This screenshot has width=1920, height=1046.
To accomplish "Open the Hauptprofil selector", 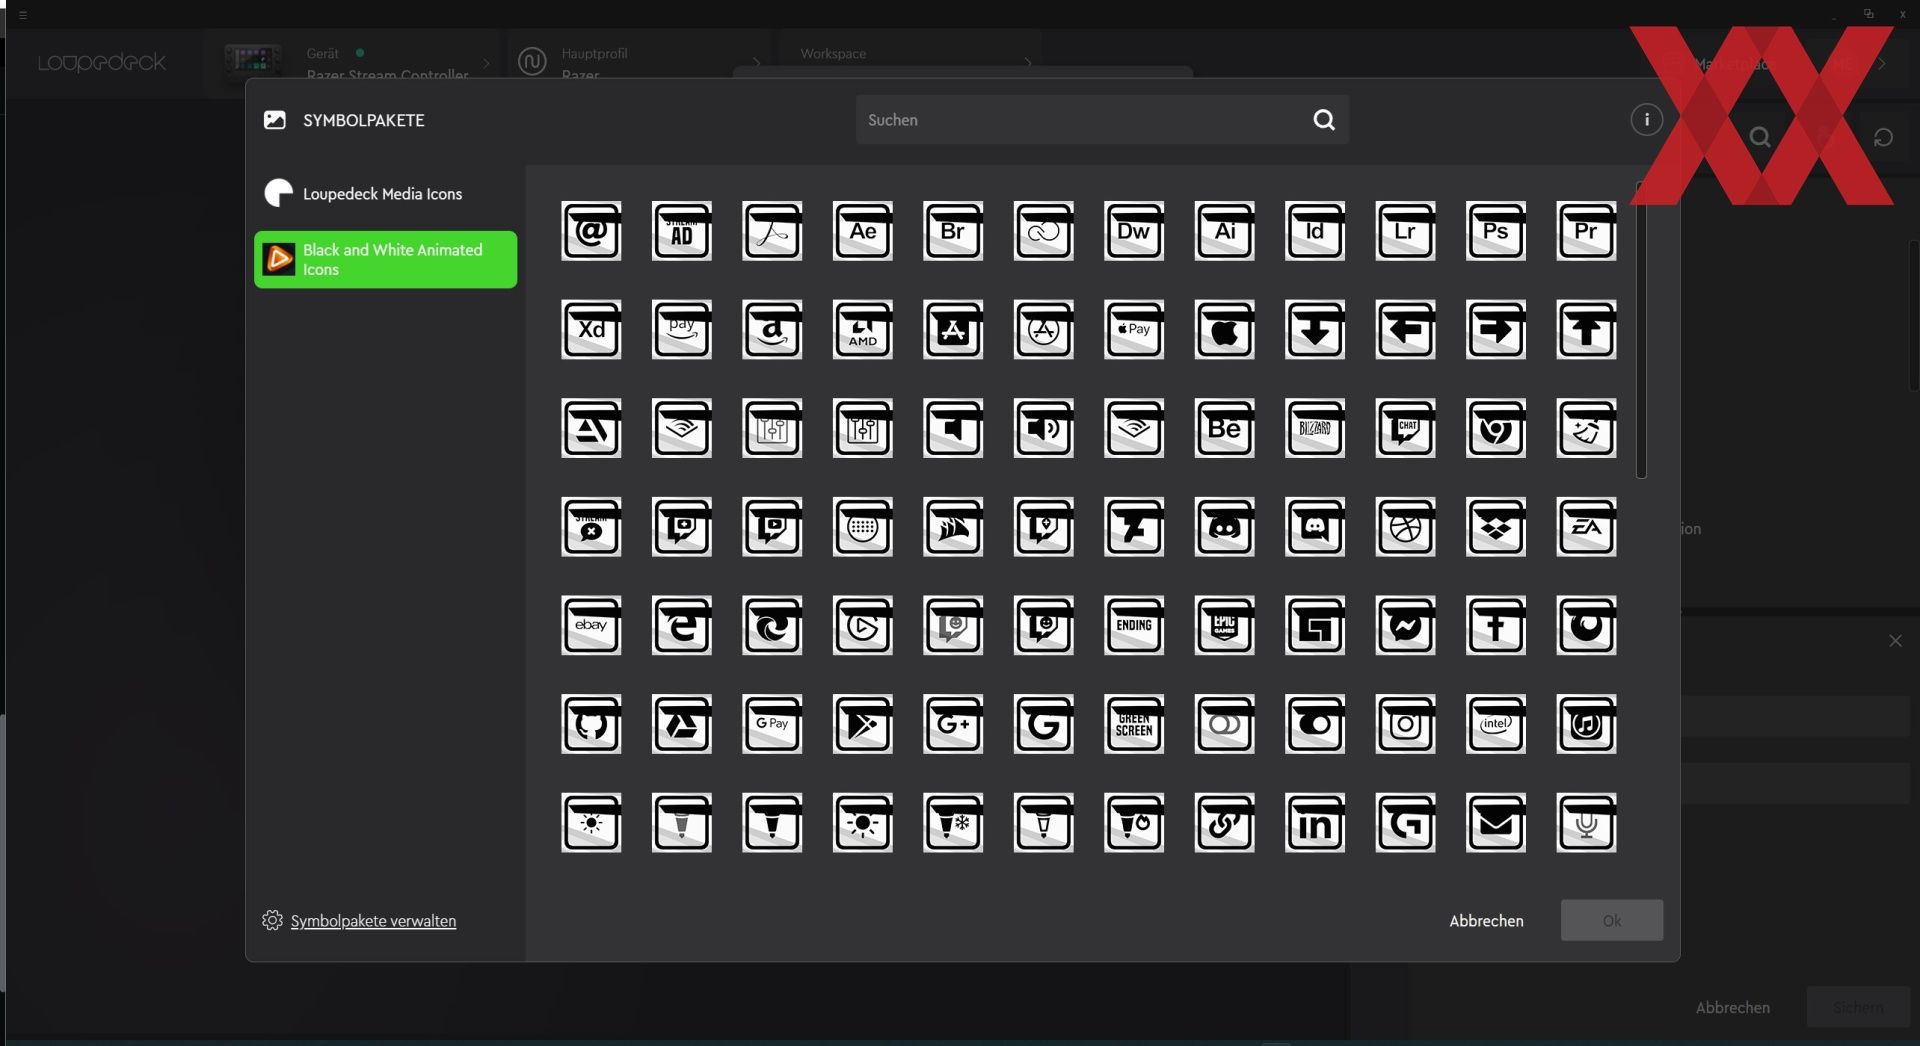I will click(x=640, y=62).
